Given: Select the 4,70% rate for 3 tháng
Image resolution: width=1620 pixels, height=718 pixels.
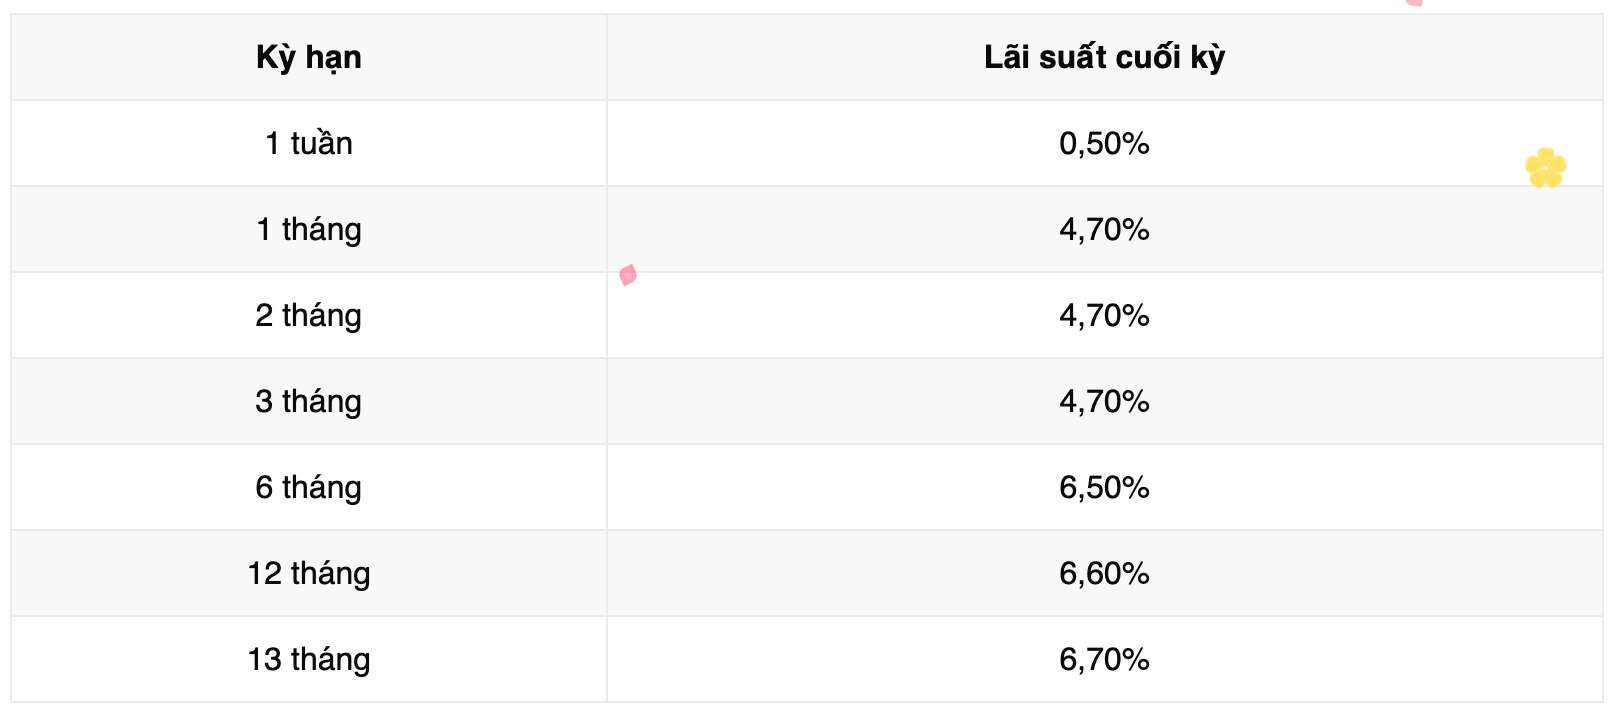Looking at the screenshot, I should pos(1104,402).
